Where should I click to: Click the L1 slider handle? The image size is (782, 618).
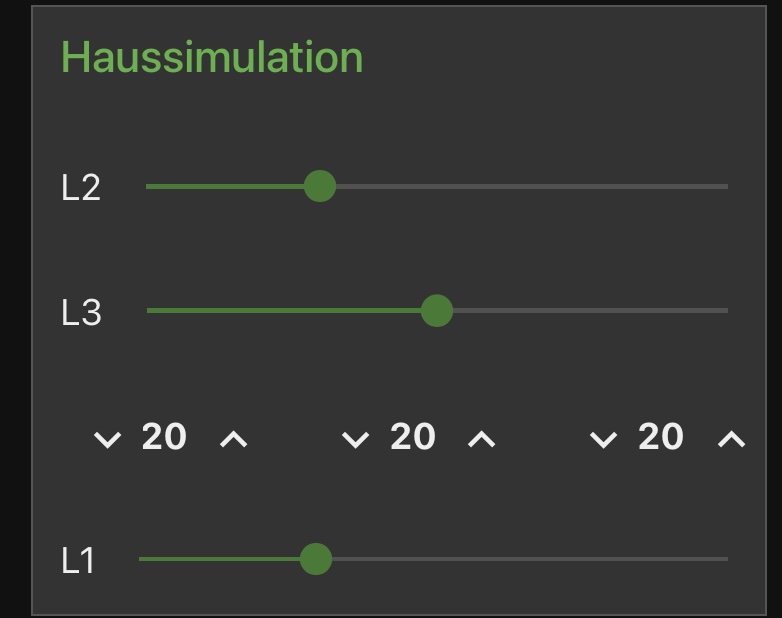pyautogui.click(x=316, y=559)
